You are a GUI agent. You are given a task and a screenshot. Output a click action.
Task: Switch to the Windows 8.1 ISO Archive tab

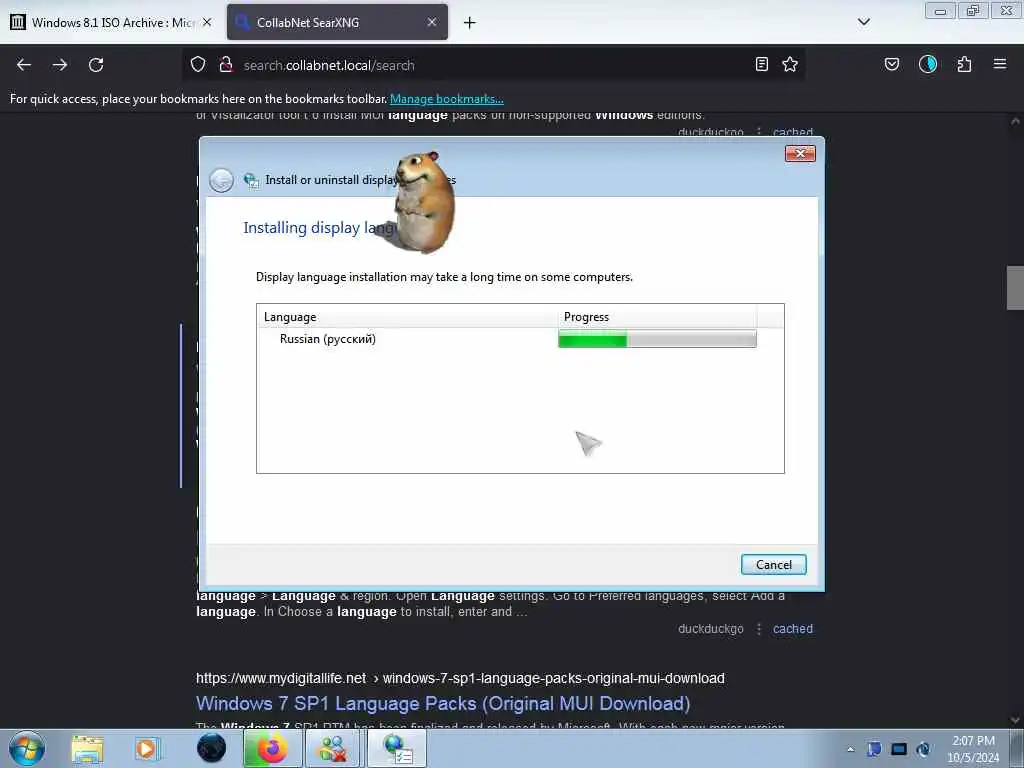coord(112,23)
